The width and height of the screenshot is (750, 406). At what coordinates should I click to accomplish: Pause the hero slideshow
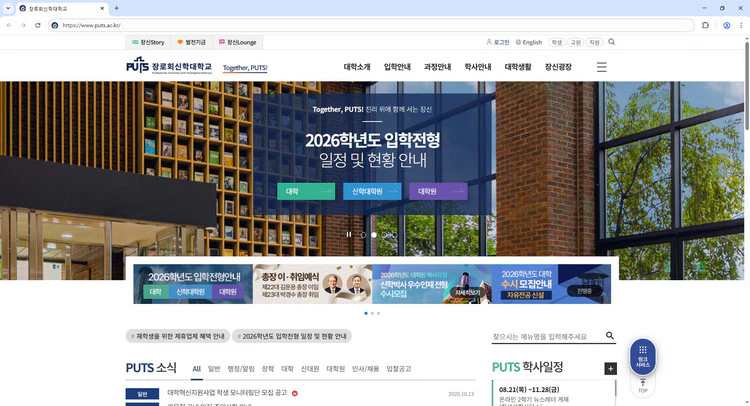(349, 234)
